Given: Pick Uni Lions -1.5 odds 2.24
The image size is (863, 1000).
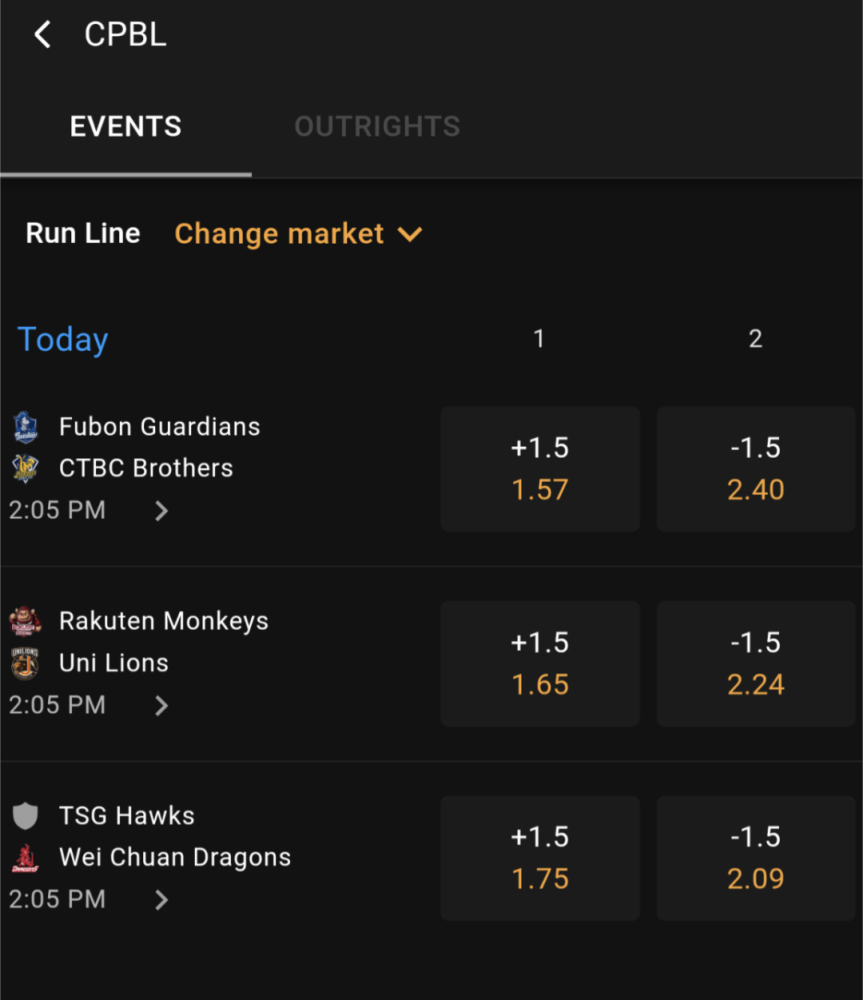Looking at the screenshot, I should coord(756,663).
